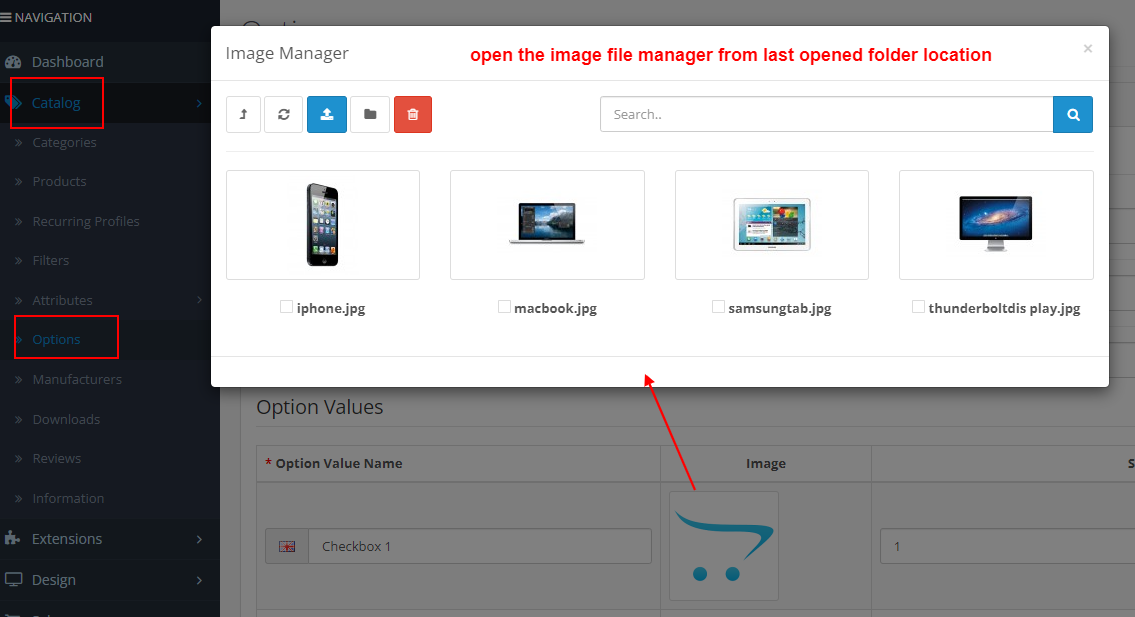Refresh the Image Manager file list

click(283, 114)
